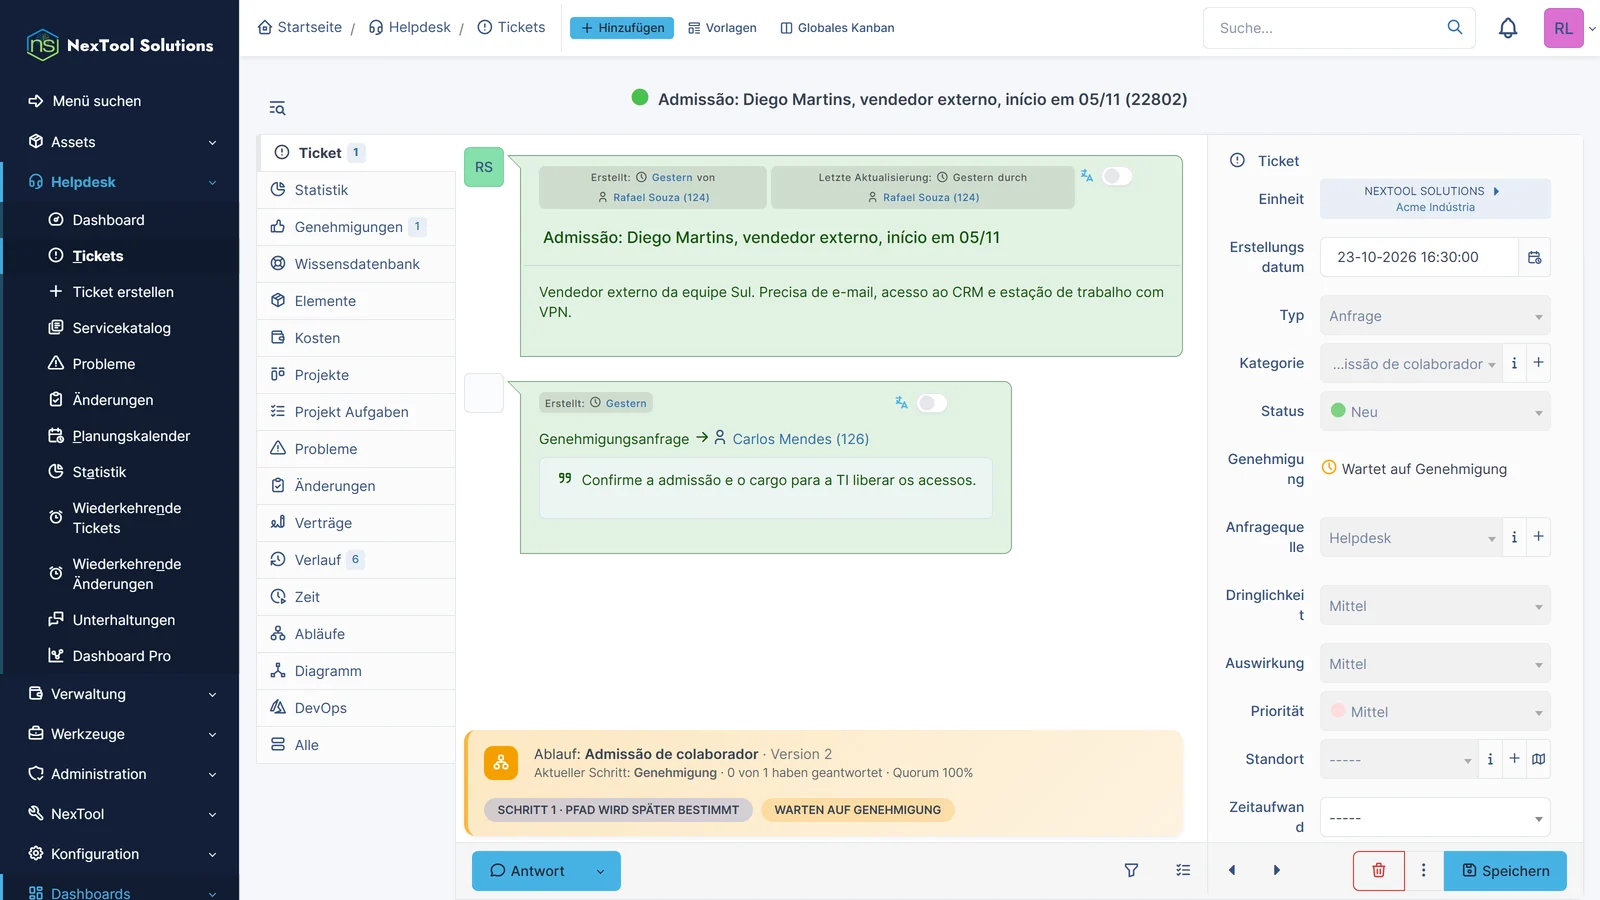This screenshot has width=1600, height=900.
Task: Open the Genehmigungen tab
Action: (356, 227)
